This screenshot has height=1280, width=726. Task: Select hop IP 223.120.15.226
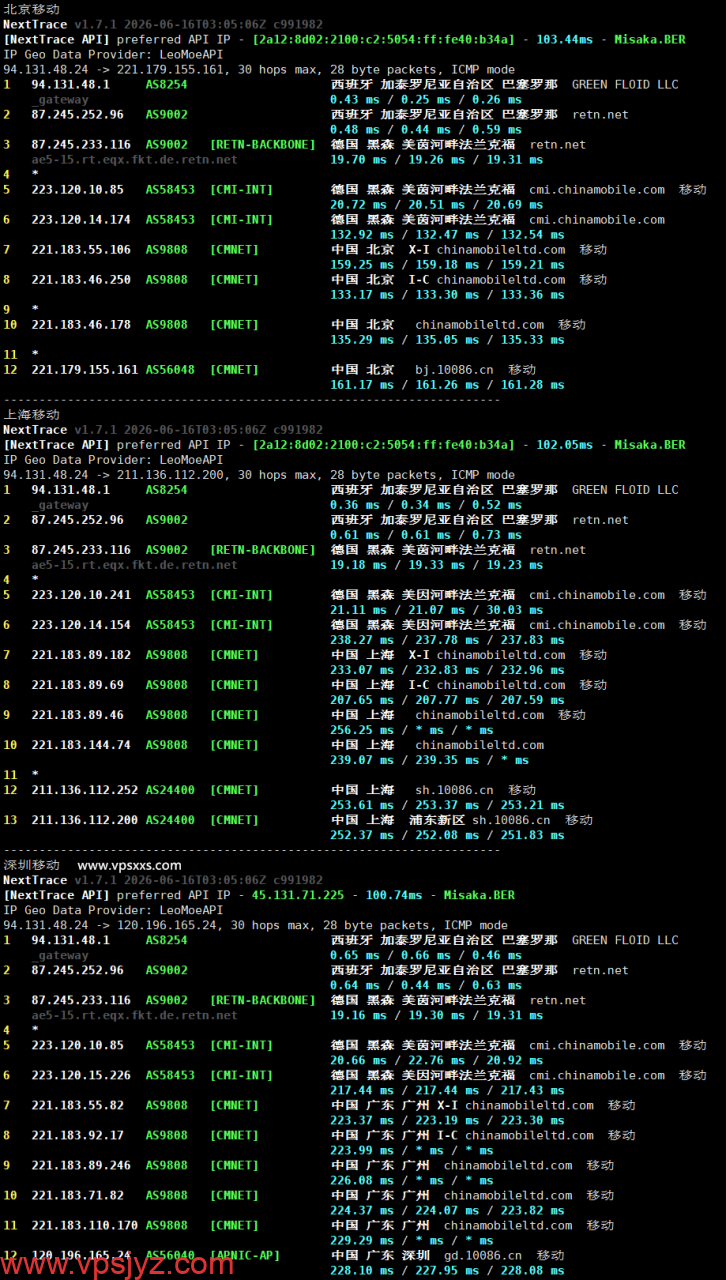tap(81, 1075)
